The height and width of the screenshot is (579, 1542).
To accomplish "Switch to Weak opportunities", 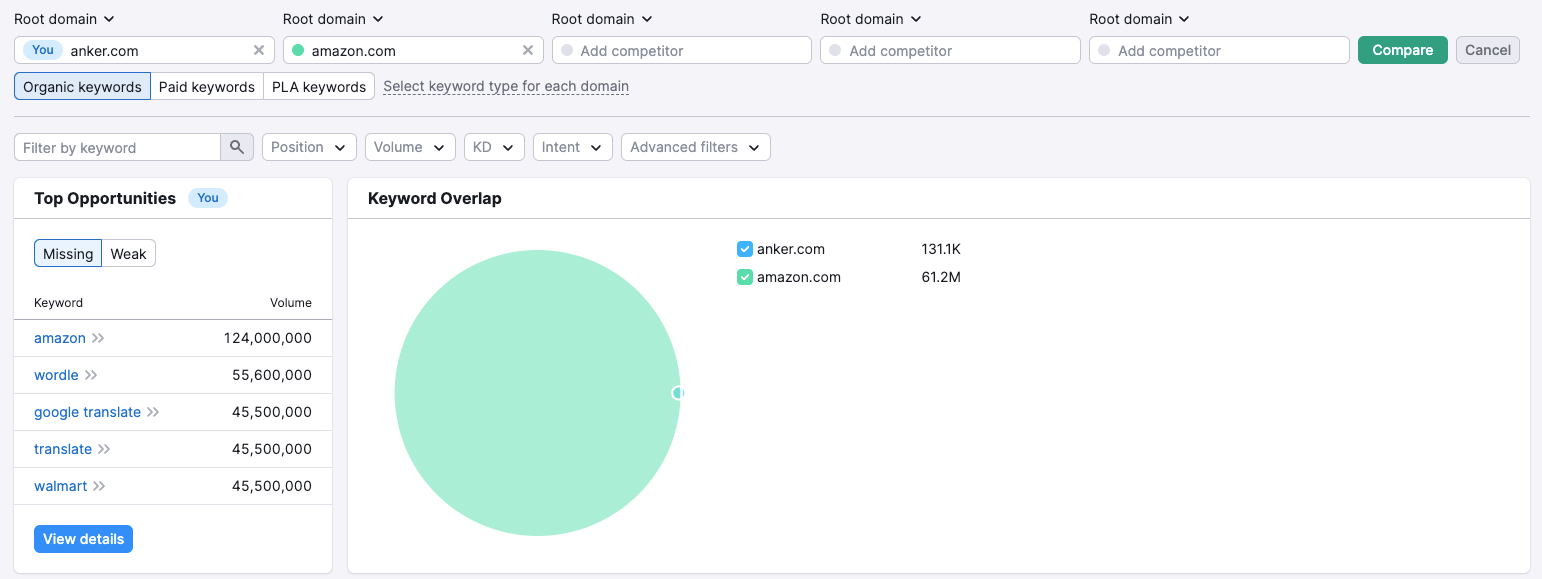I will (x=129, y=254).
